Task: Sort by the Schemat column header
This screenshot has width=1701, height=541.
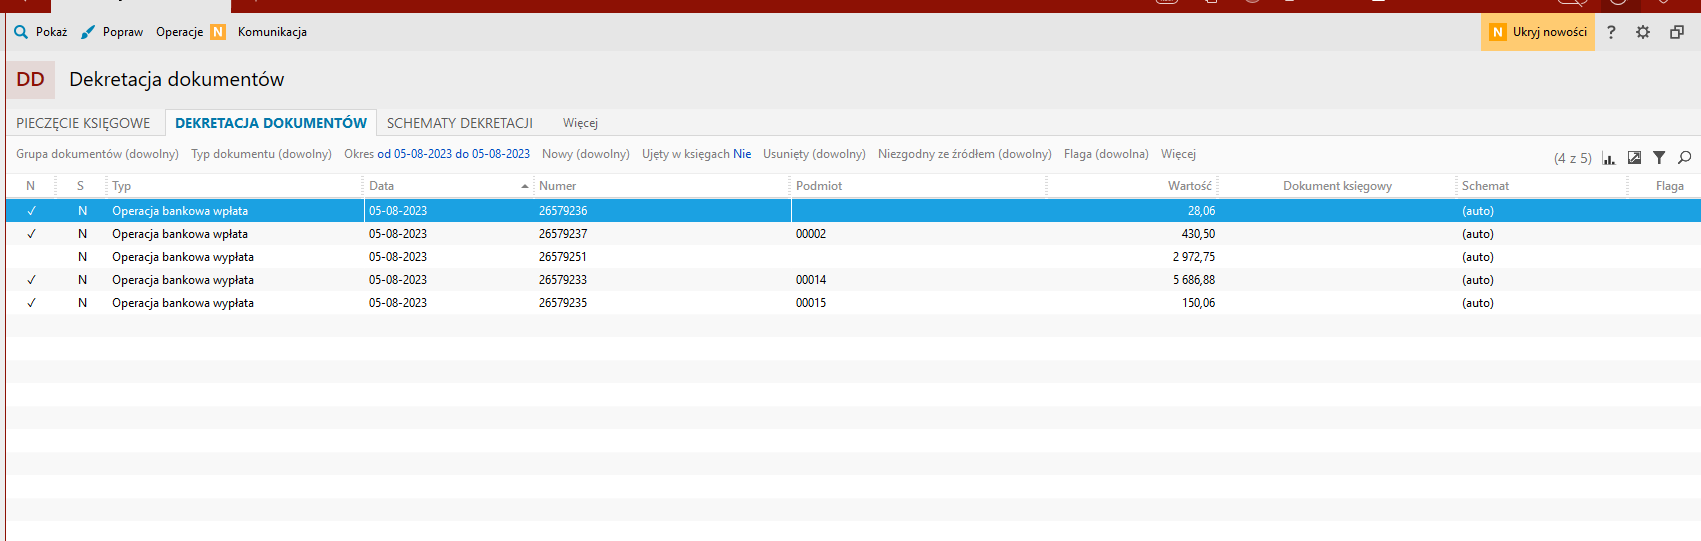Action: coord(1542,186)
